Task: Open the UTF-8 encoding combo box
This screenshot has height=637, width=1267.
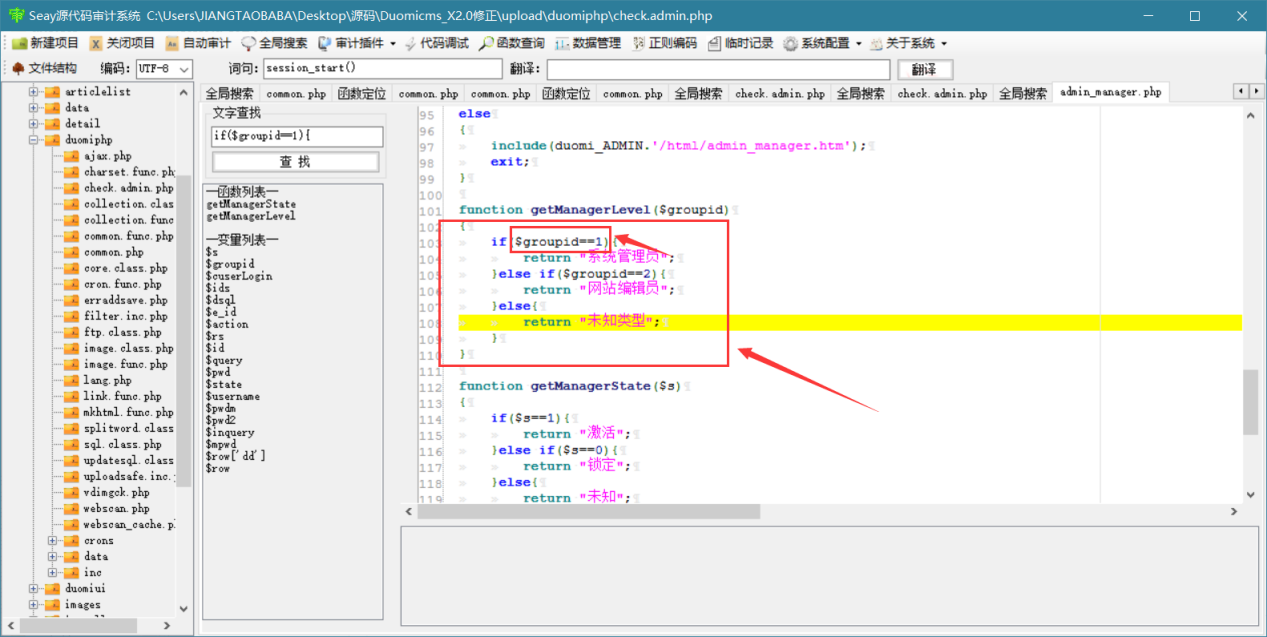Action: [x=164, y=69]
